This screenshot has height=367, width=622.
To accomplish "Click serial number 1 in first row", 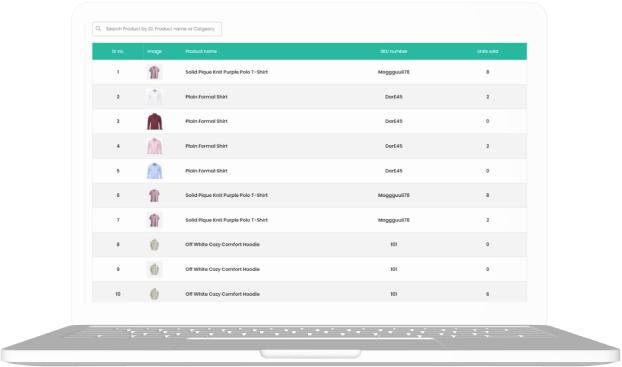I will coord(118,72).
